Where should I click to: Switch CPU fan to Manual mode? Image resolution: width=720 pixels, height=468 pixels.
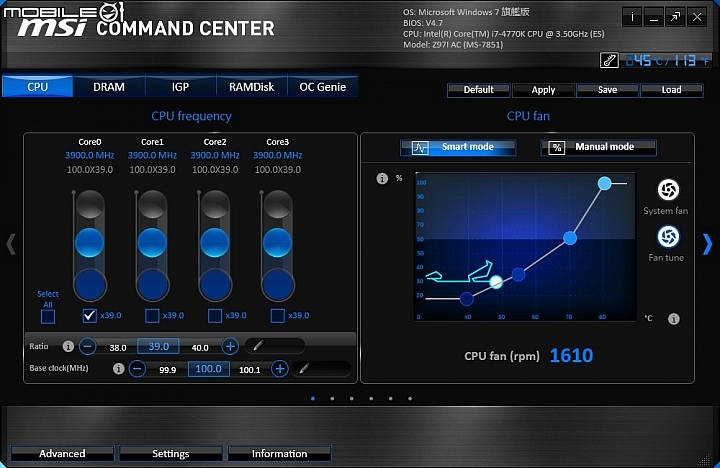(598, 147)
